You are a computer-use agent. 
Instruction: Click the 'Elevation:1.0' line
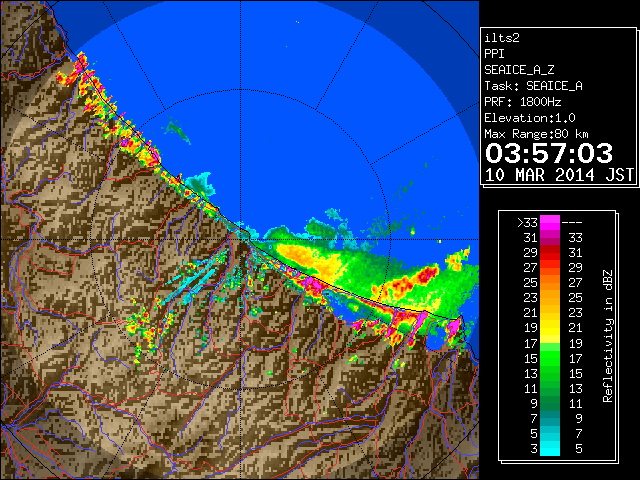(x=529, y=118)
